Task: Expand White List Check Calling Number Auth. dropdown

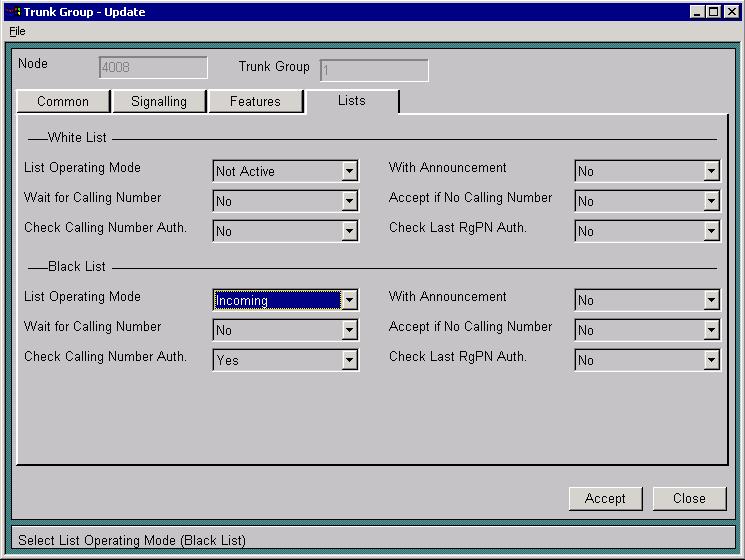Action: [x=349, y=231]
